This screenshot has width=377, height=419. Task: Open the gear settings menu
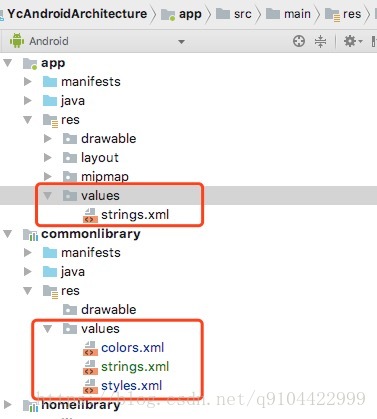[x=352, y=41]
